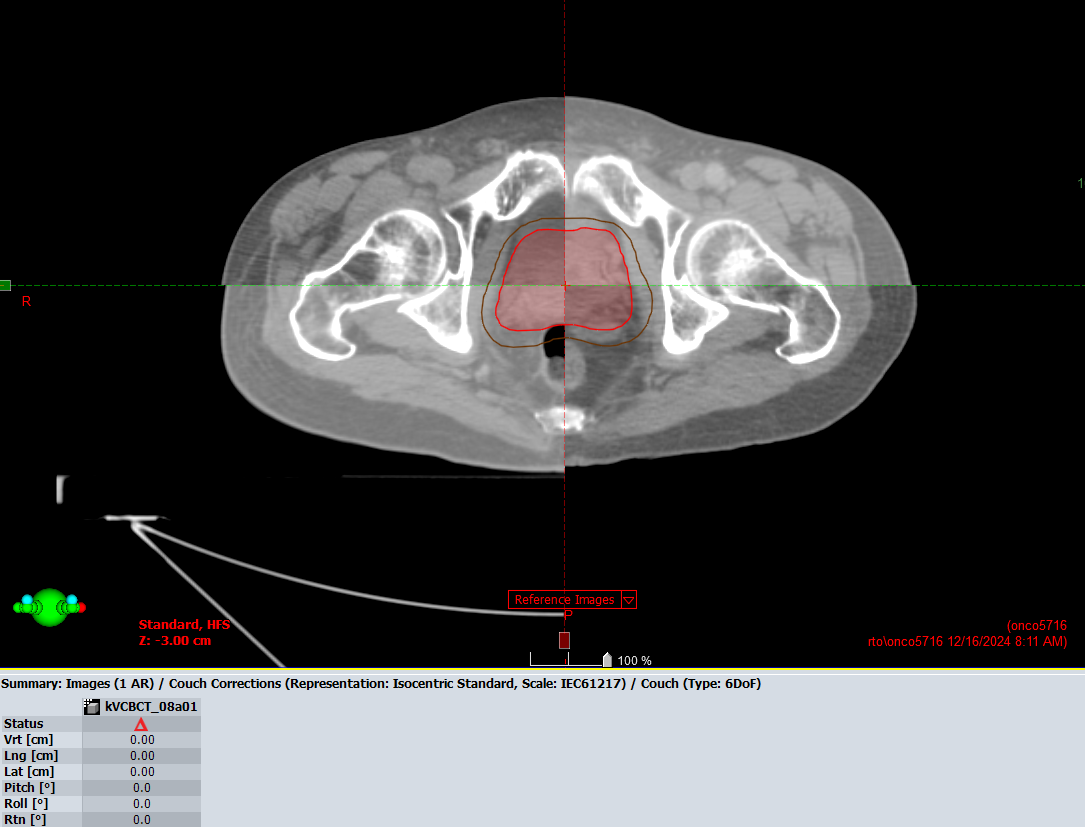Click the Reference Images label box
Image resolution: width=1085 pixels, height=827 pixels.
pyautogui.click(x=565, y=600)
